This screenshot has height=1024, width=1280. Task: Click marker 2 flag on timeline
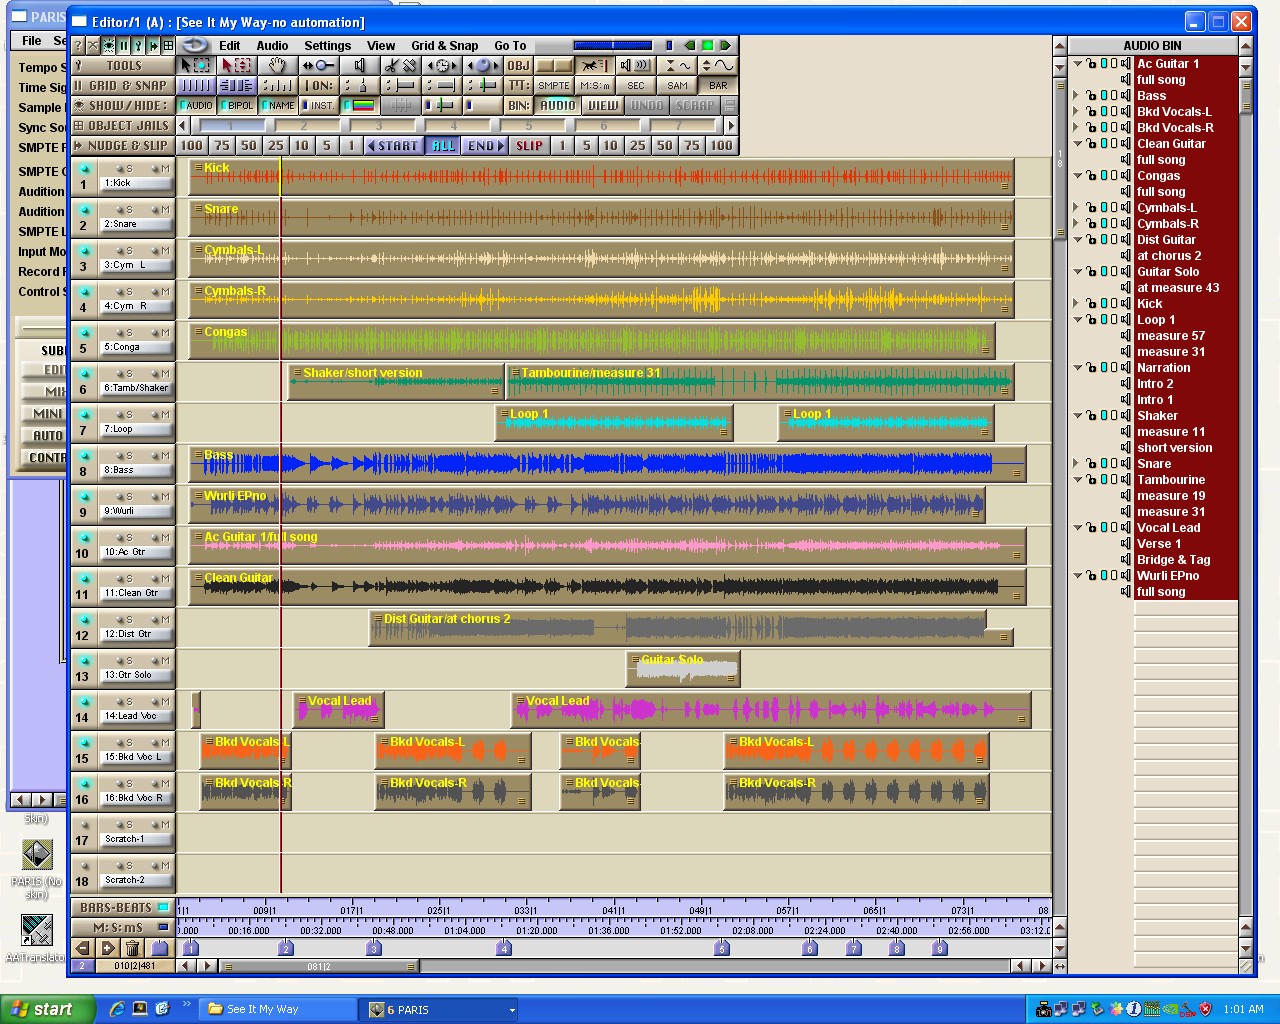coord(285,948)
